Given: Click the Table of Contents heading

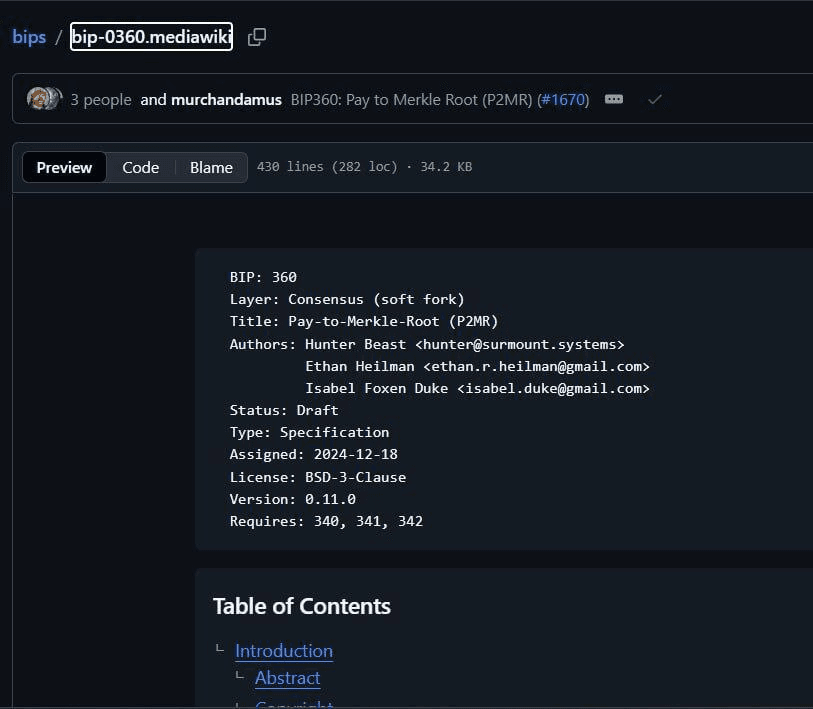Looking at the screenshot, I should coord(301,606).
